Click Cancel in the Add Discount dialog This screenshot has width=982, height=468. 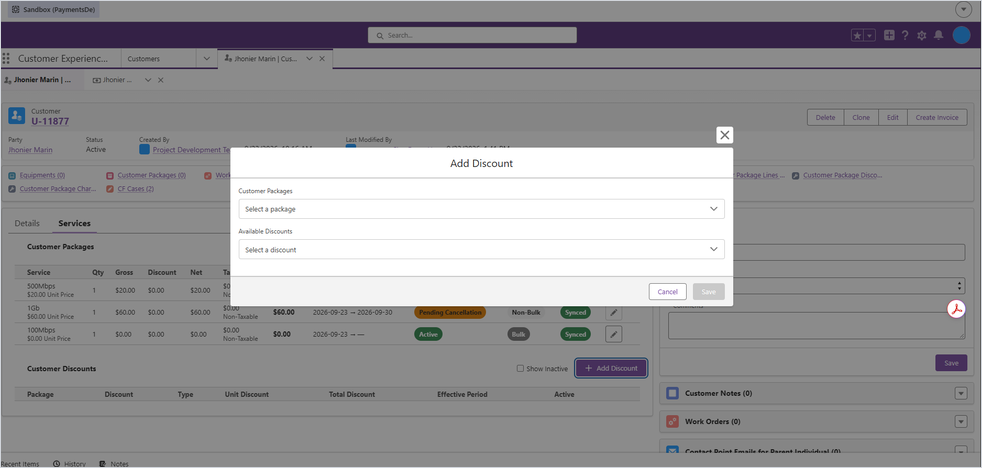click(668, 291)
